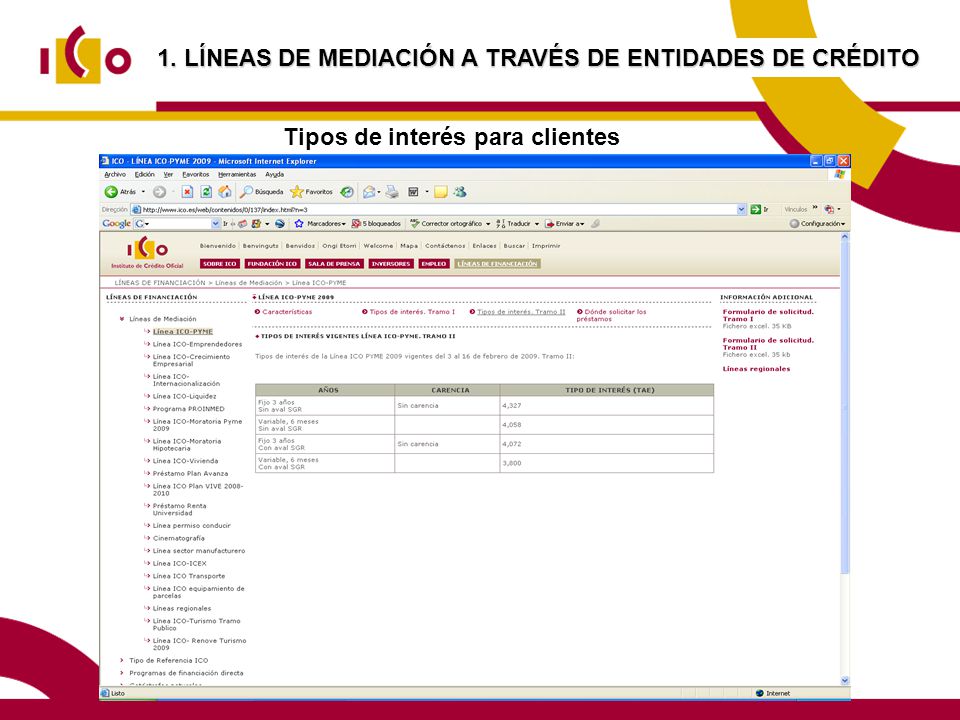Open the History clock icon

[x=347, y=192]
